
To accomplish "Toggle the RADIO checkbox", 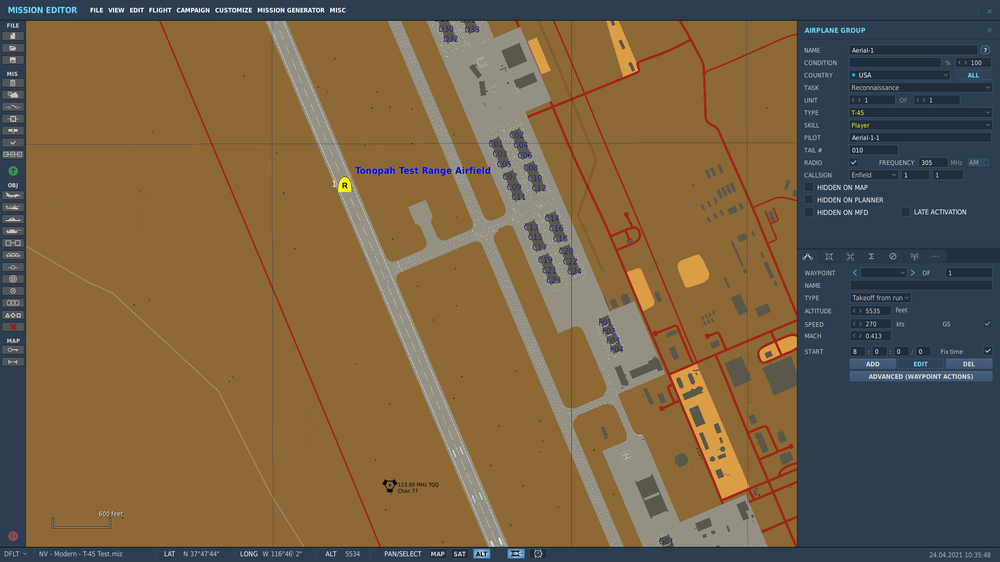I will point(853,163).
